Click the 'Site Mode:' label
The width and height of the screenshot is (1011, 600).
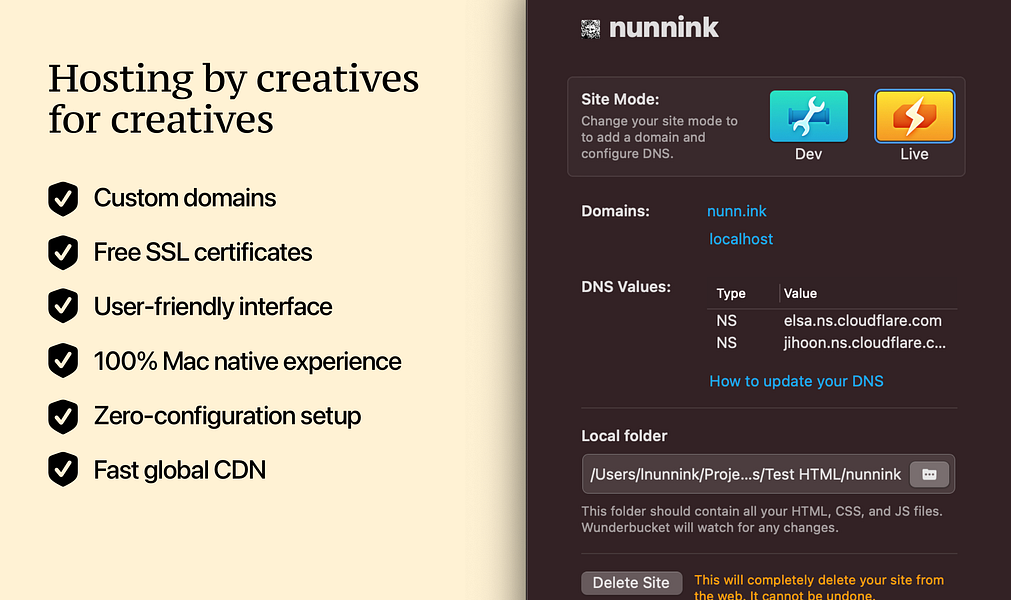620,99
